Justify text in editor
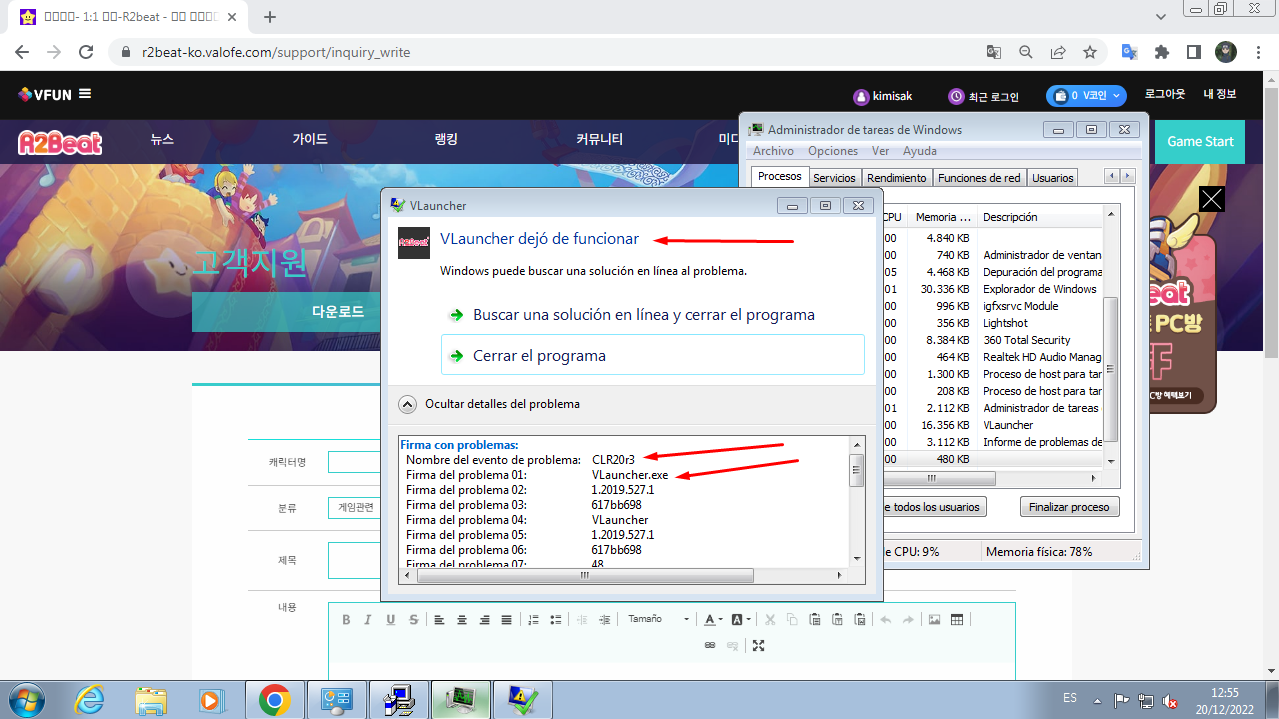This screenshot has height=719, width=1279. 506,620
